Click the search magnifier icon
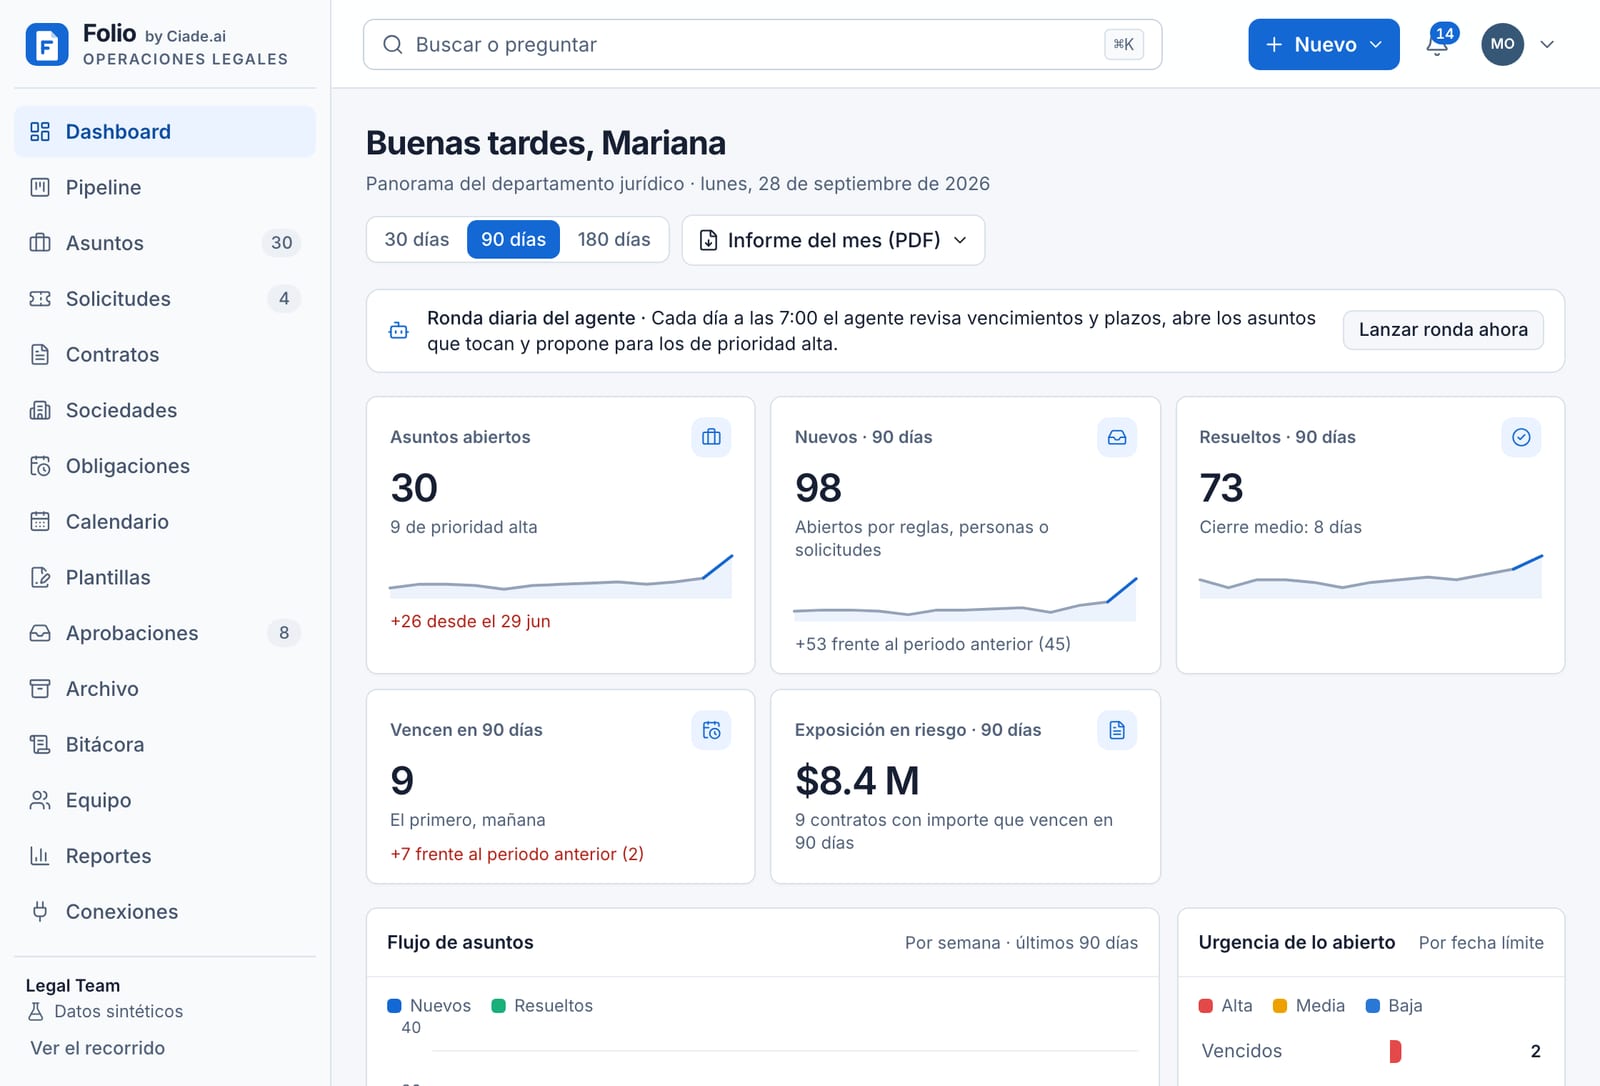 pyautogui.click(x=393, y=44)
